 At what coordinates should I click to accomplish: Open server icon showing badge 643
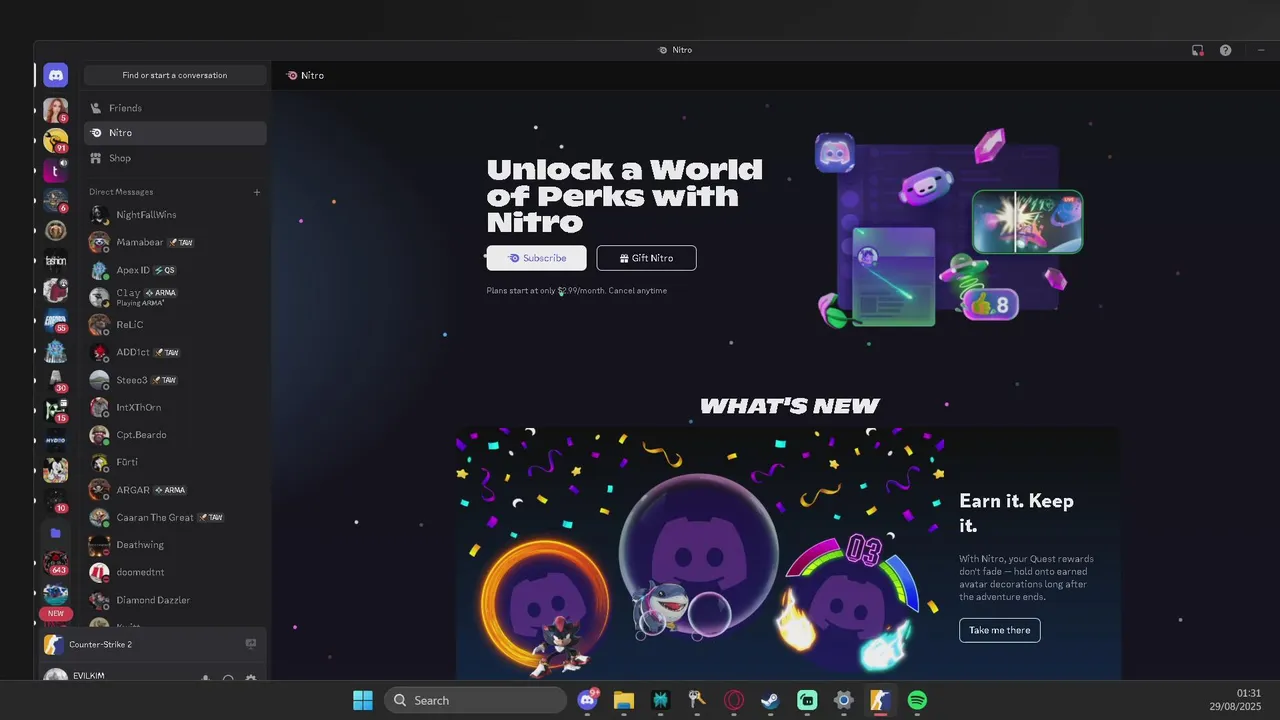(55, 563)
